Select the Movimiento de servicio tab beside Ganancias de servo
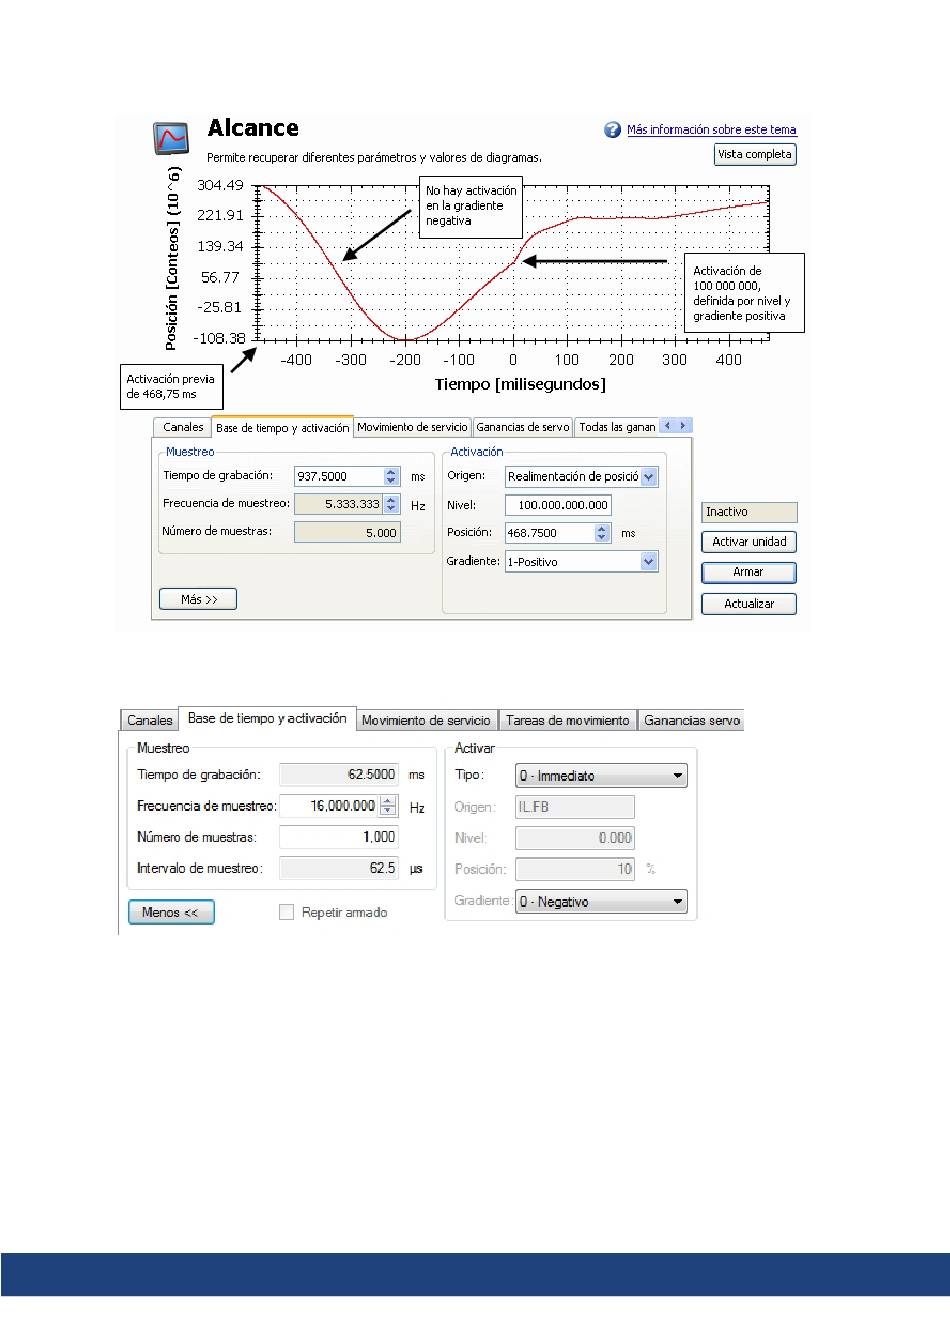Viewport: 950px width, 1344px height. (412, 427)
